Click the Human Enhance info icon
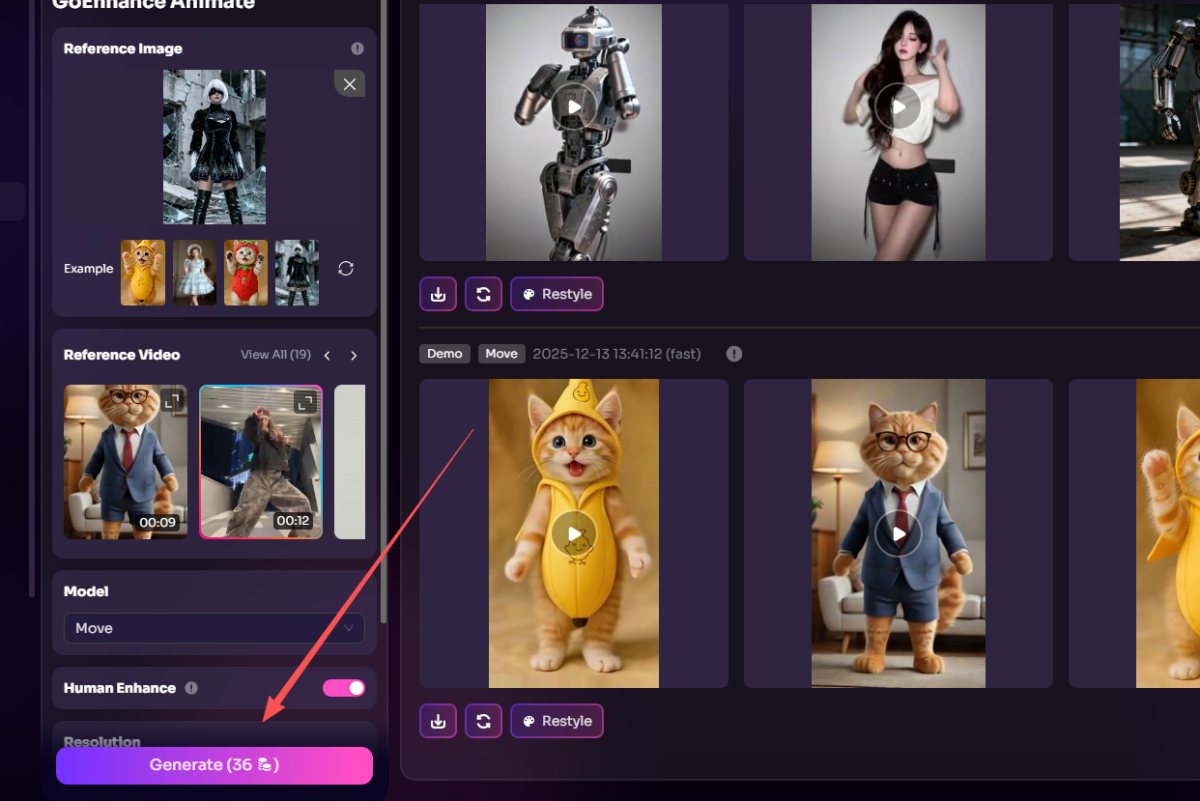1200x801 pixels. [191, 688]
